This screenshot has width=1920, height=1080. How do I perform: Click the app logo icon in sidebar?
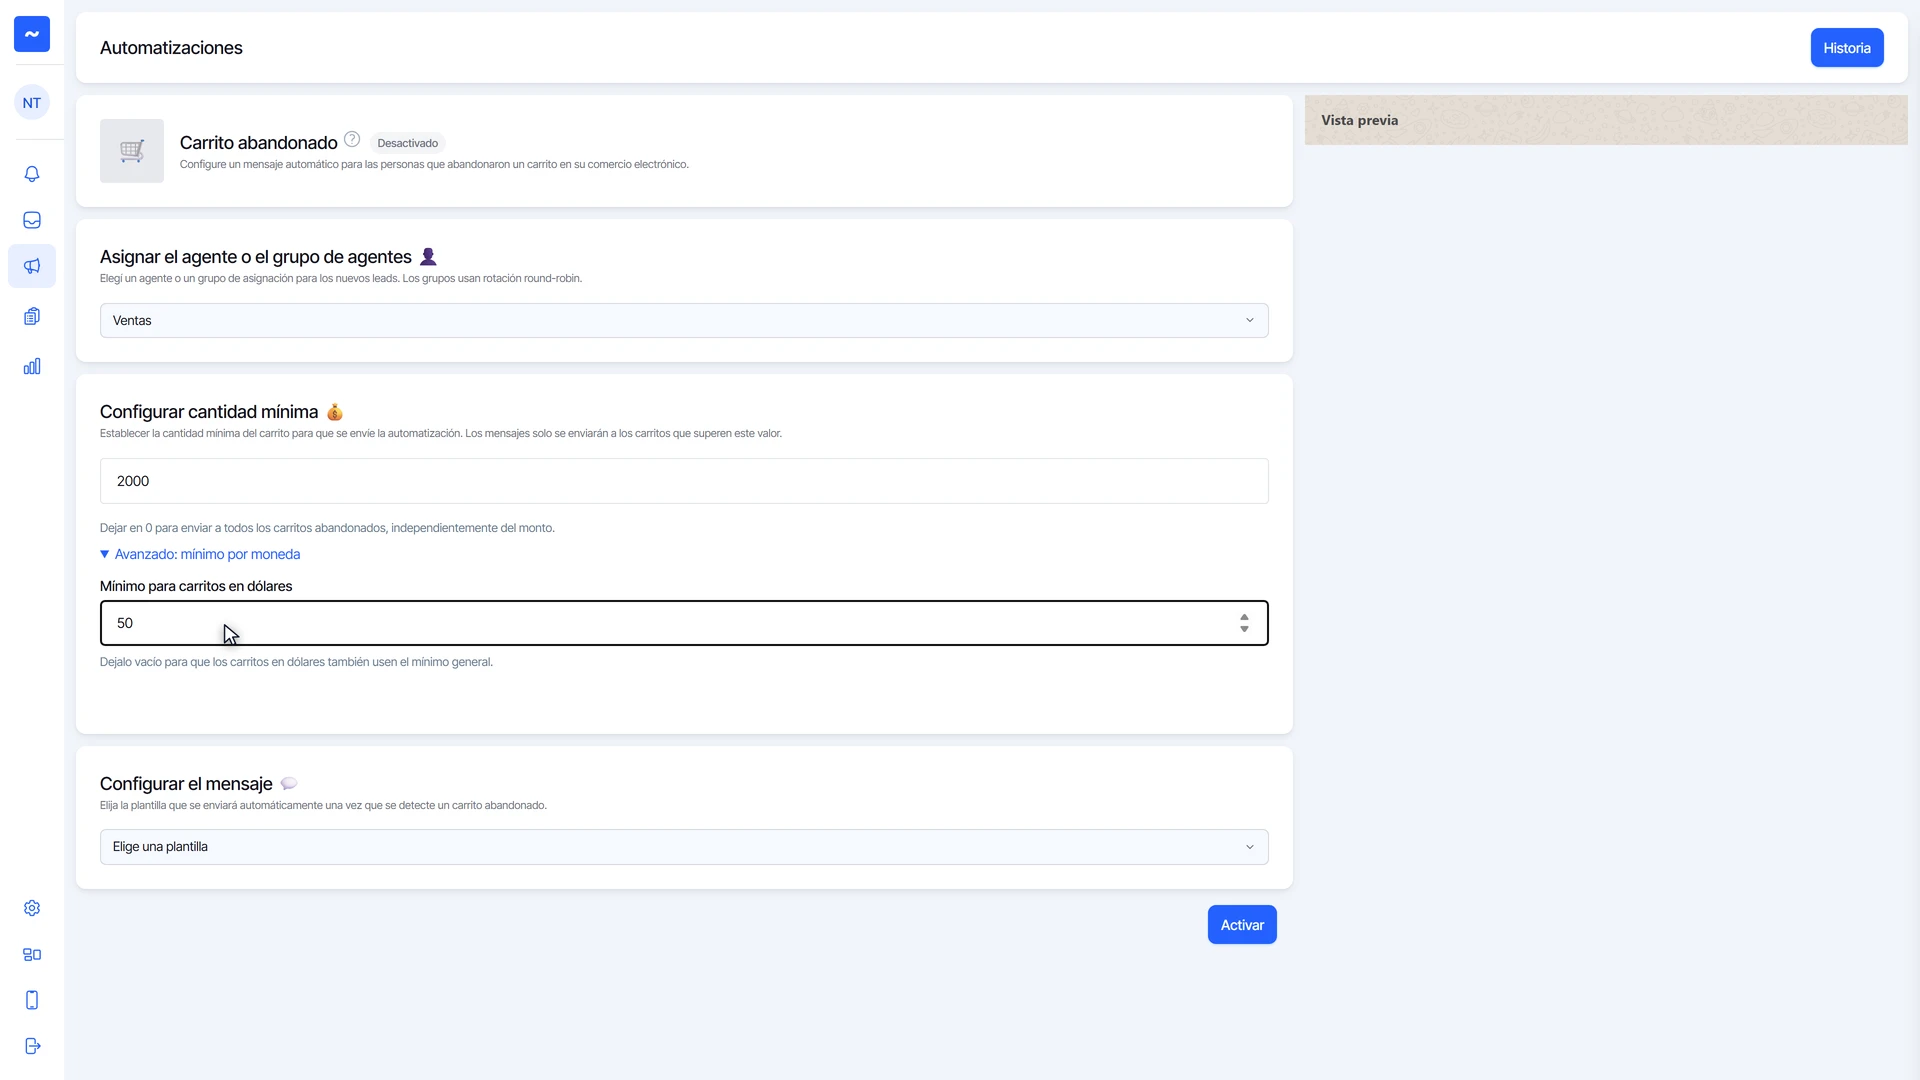32,34
